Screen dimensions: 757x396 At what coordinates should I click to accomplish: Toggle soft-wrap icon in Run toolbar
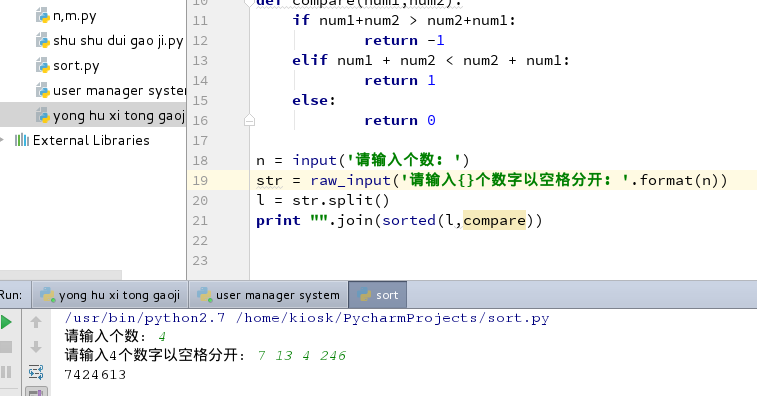(x=36, y=372)
